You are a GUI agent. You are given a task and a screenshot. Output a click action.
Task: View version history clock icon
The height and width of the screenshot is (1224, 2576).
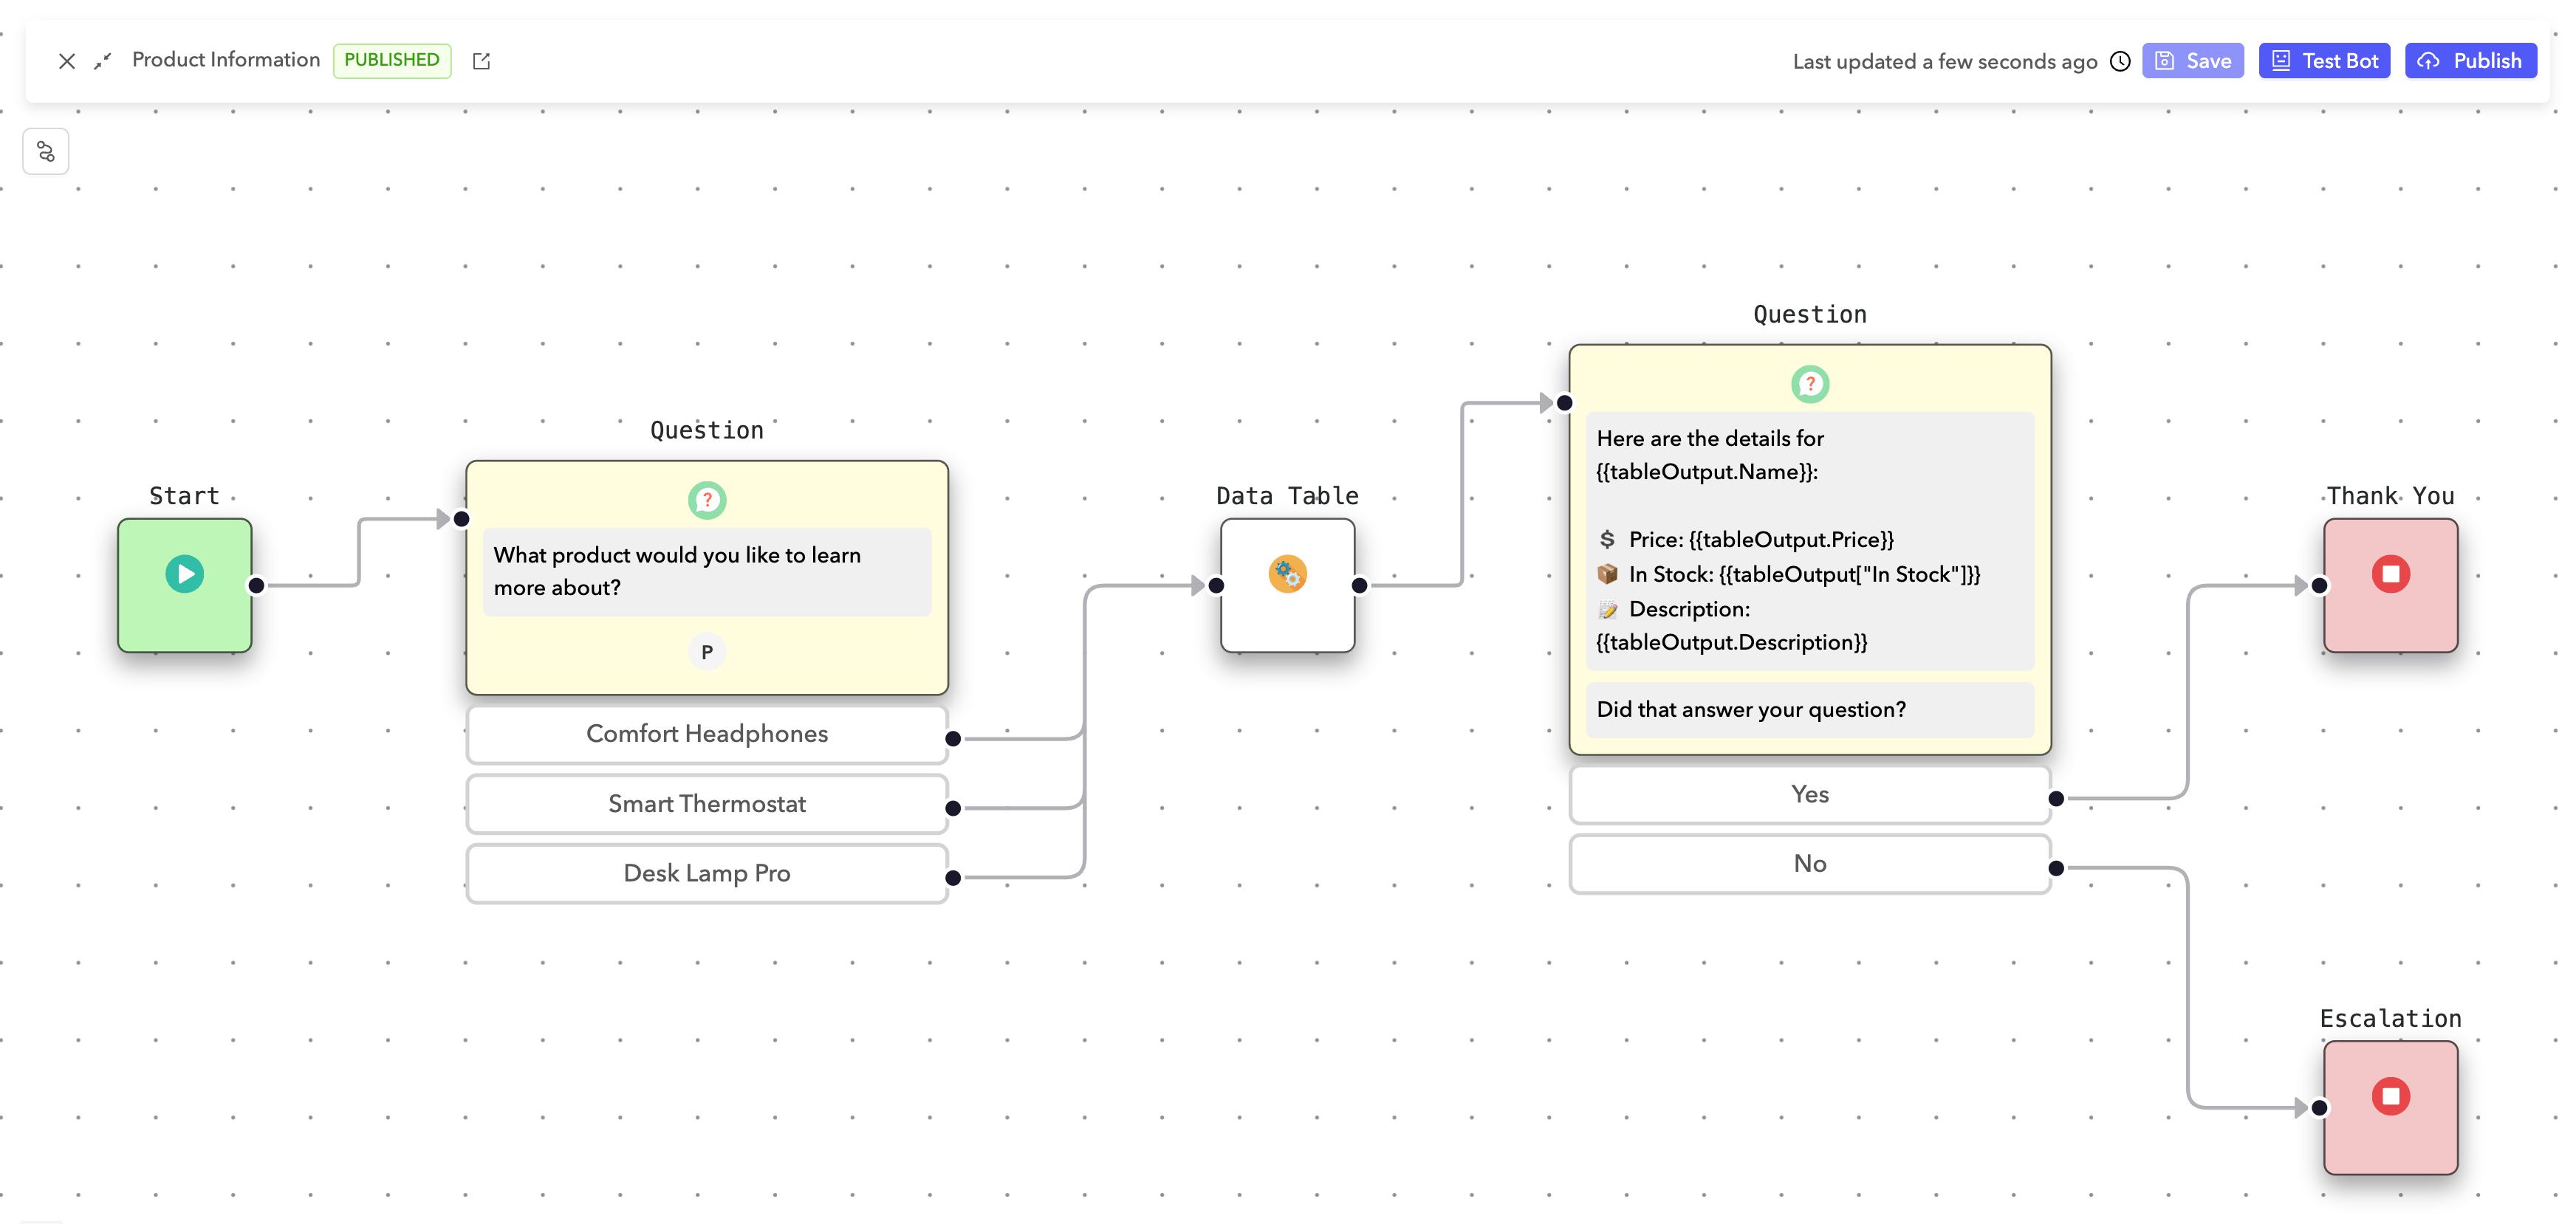point(2120,61)
